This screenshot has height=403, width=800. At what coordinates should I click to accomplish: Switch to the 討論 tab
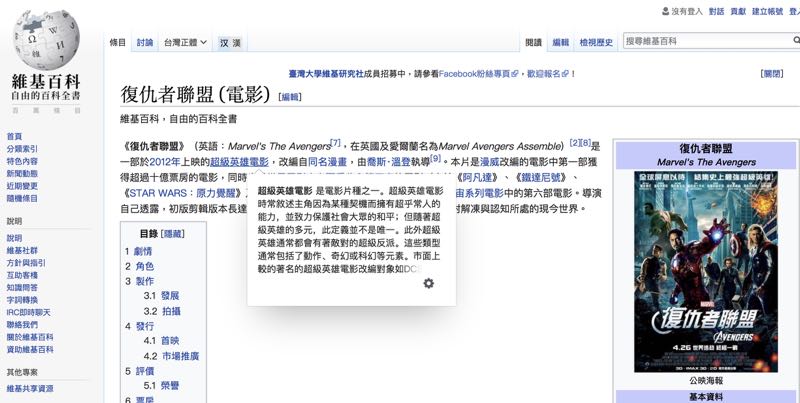point(145,43)
